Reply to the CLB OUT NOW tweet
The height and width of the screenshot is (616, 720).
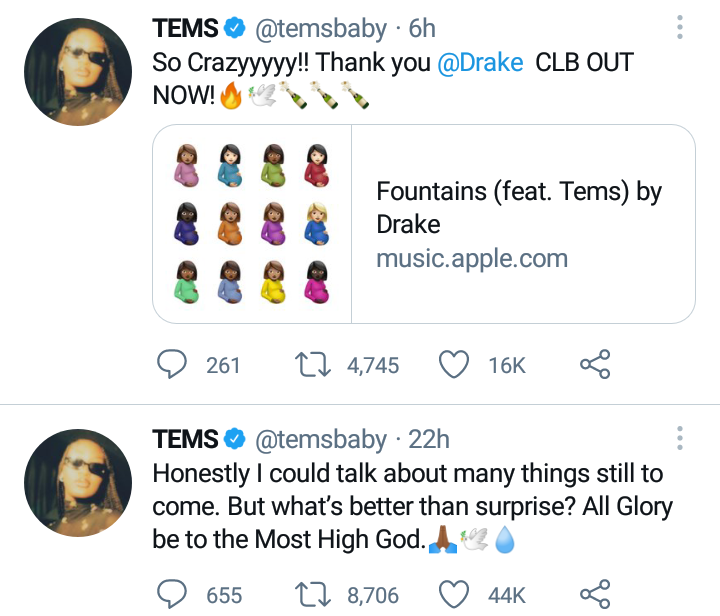tap(173, 365)
